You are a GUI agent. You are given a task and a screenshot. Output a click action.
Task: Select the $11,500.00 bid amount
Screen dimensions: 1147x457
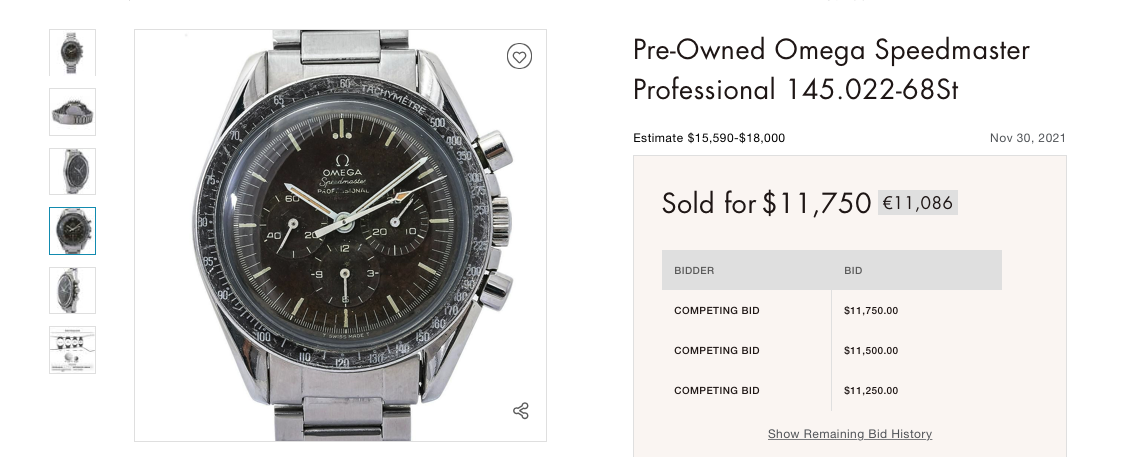871,351
